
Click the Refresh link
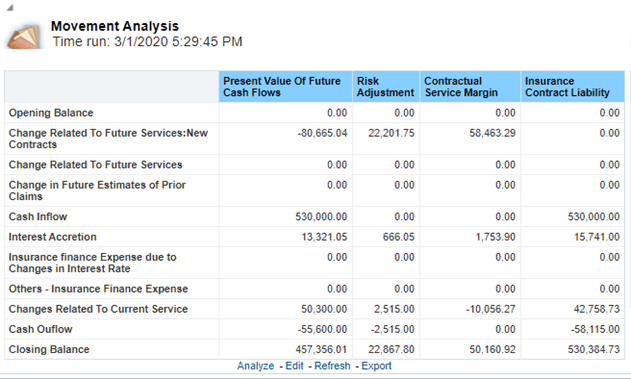(332, 366)
